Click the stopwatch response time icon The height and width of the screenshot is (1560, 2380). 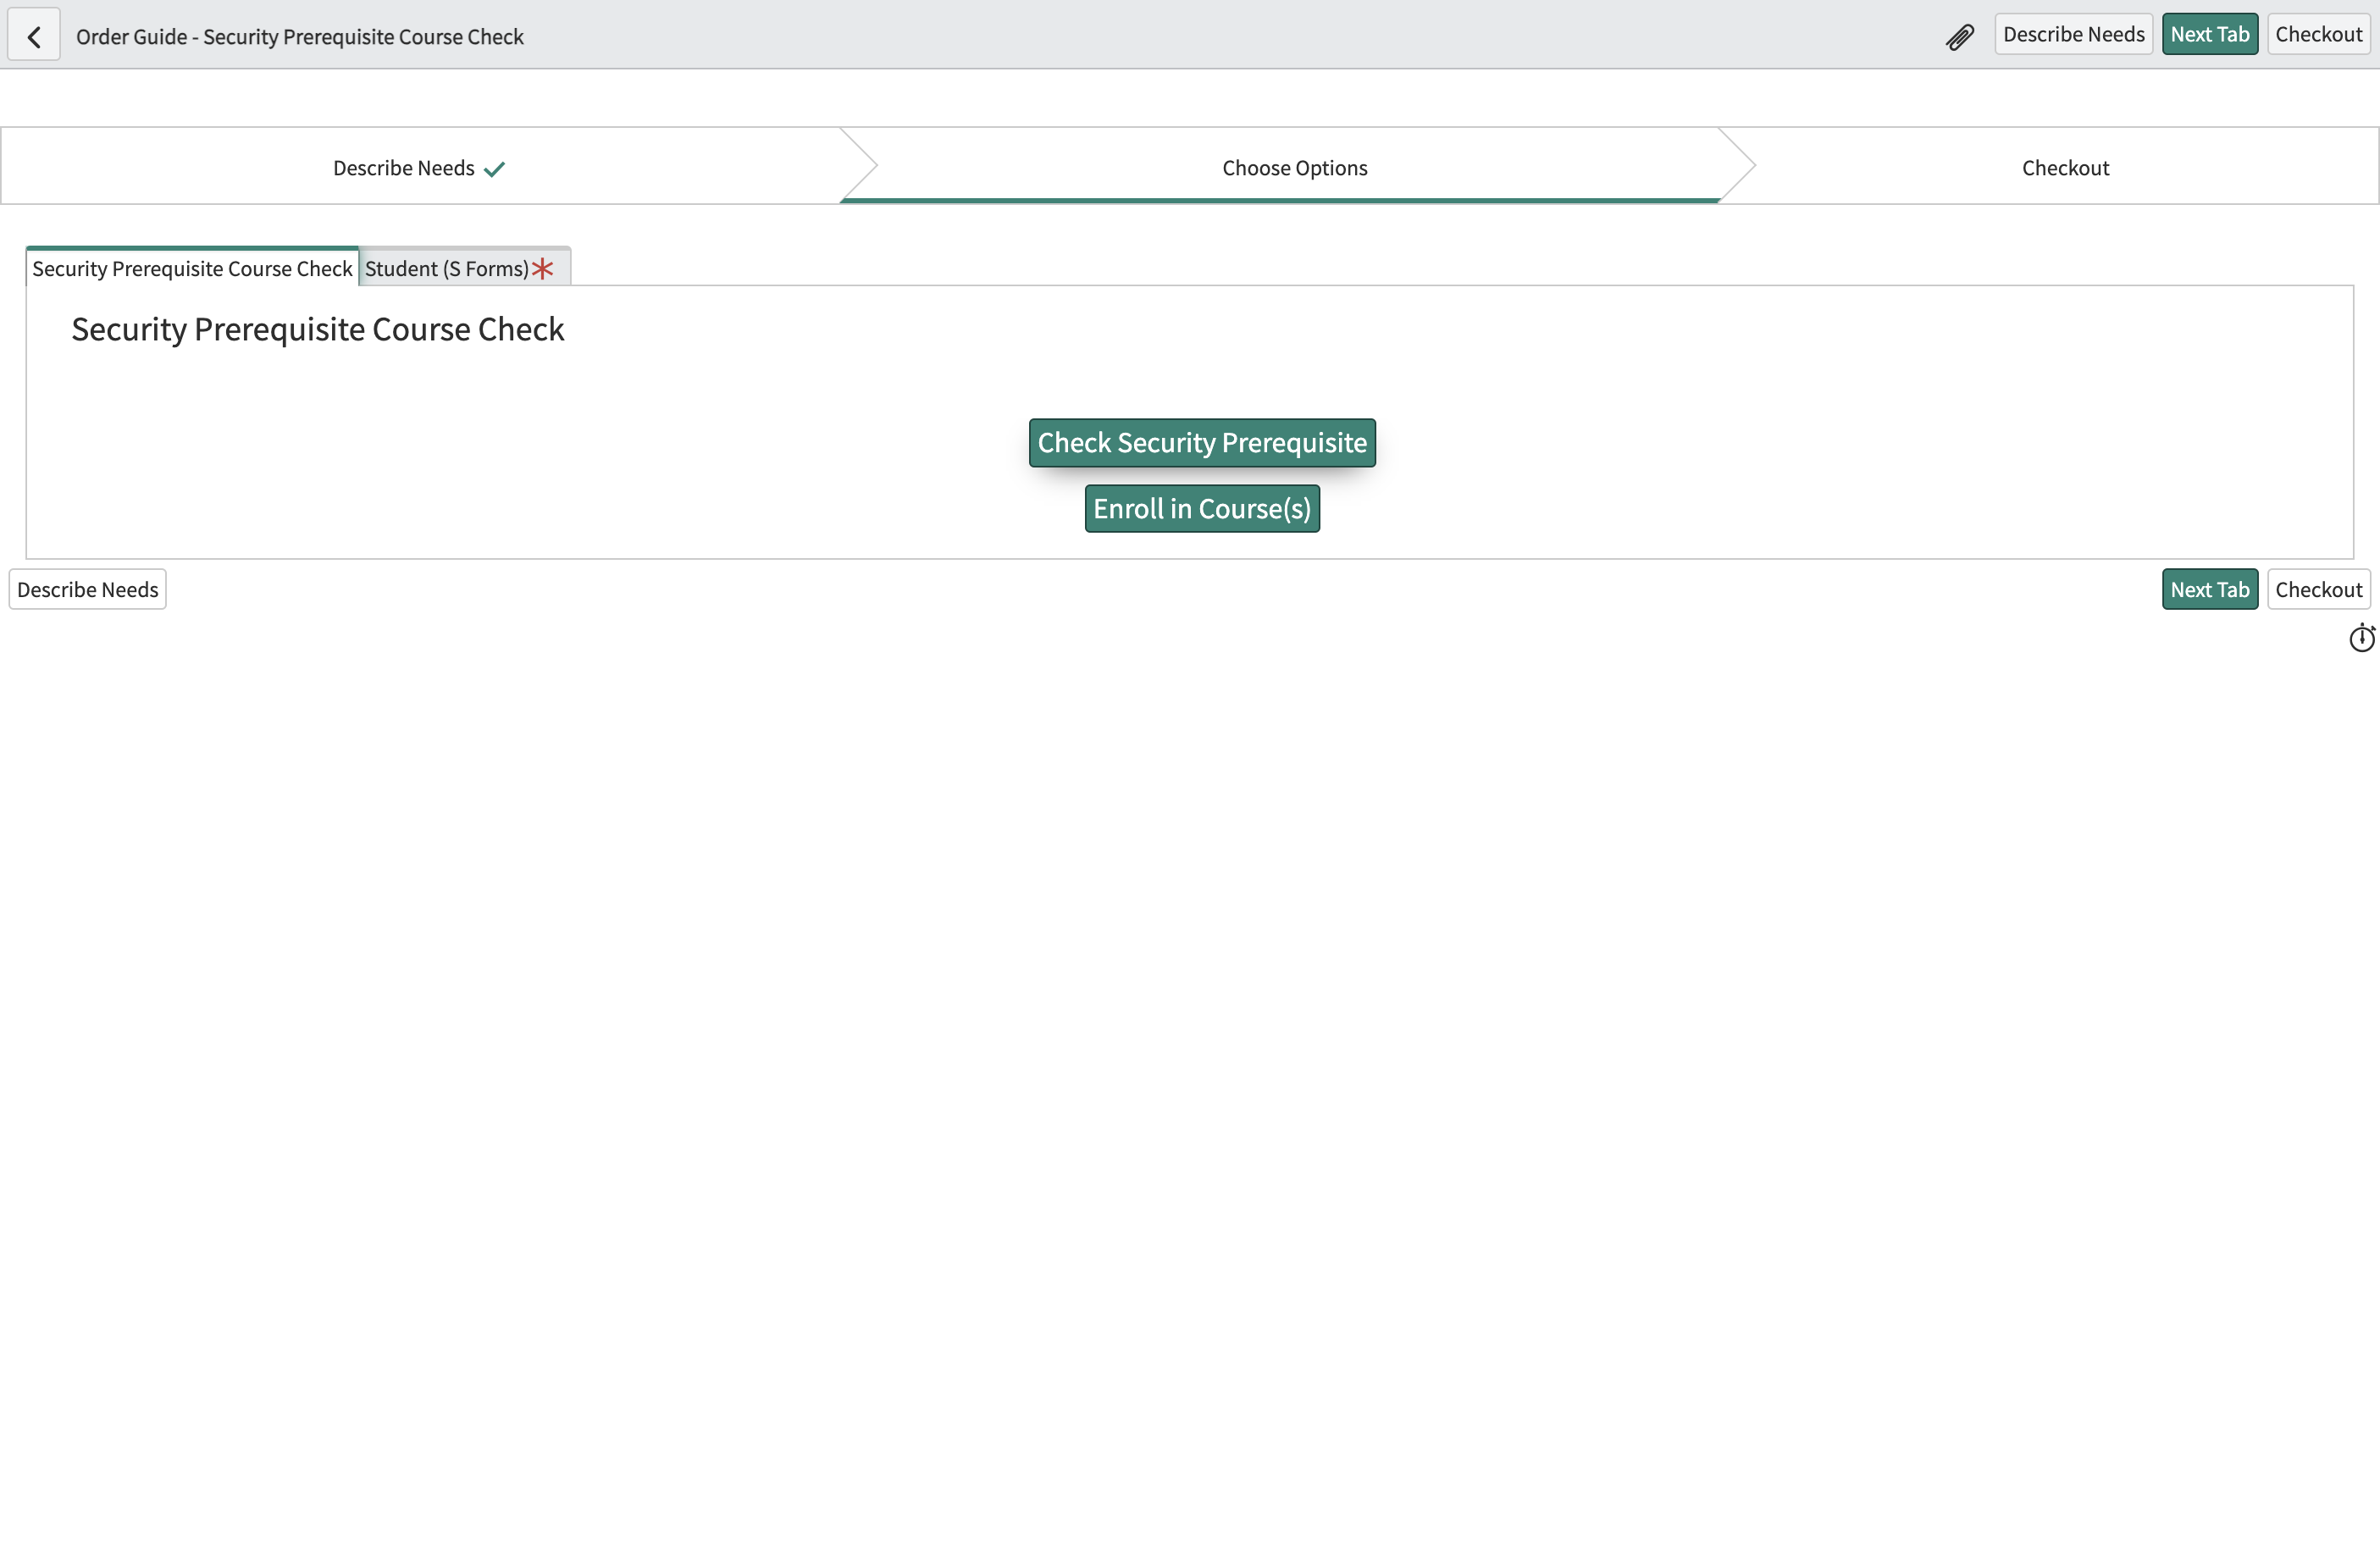coord(2361,638)
